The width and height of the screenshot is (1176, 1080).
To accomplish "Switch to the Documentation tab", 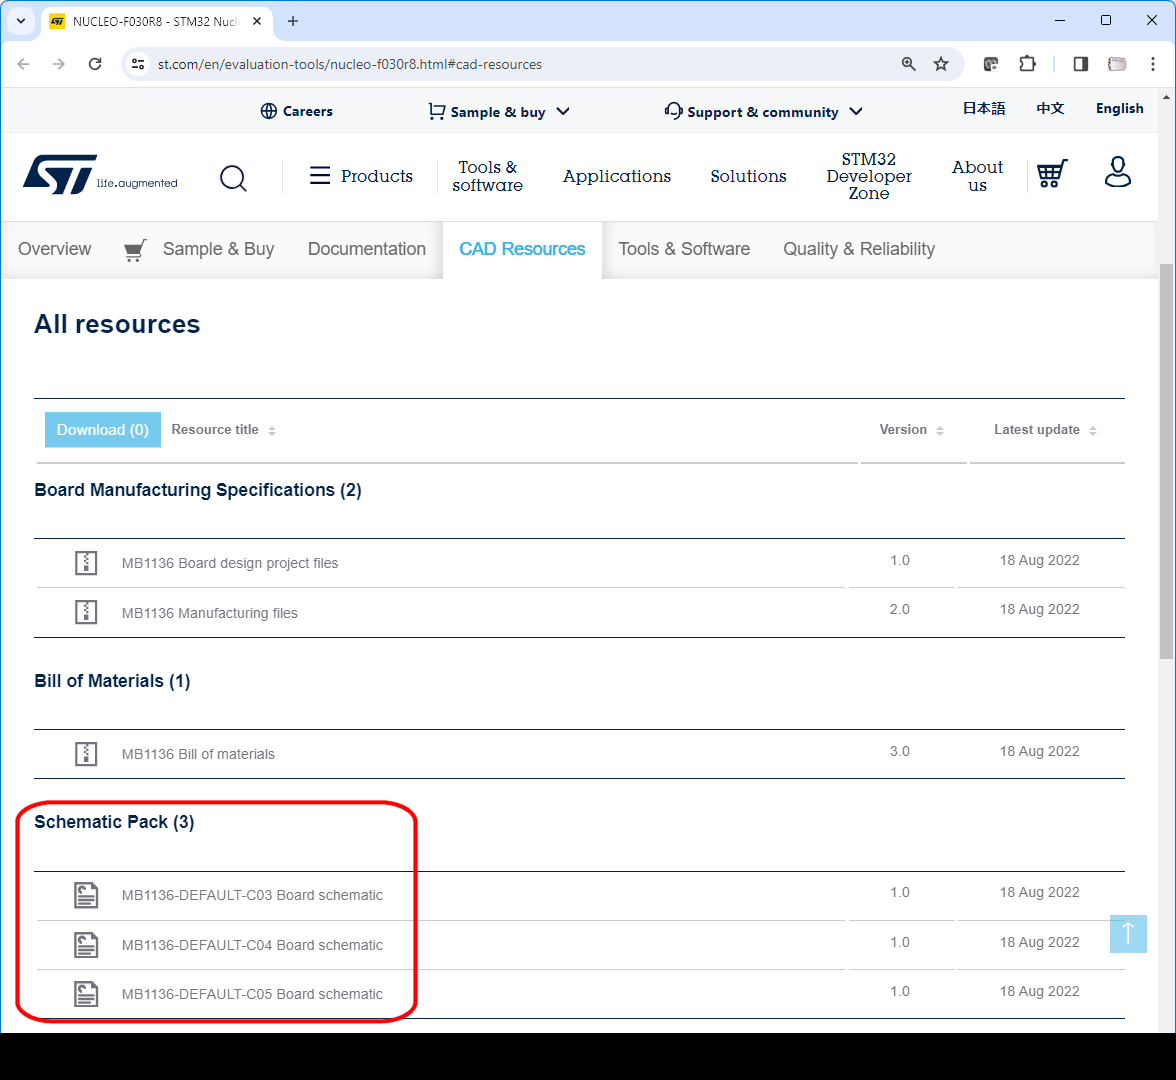I will (366, 249).
